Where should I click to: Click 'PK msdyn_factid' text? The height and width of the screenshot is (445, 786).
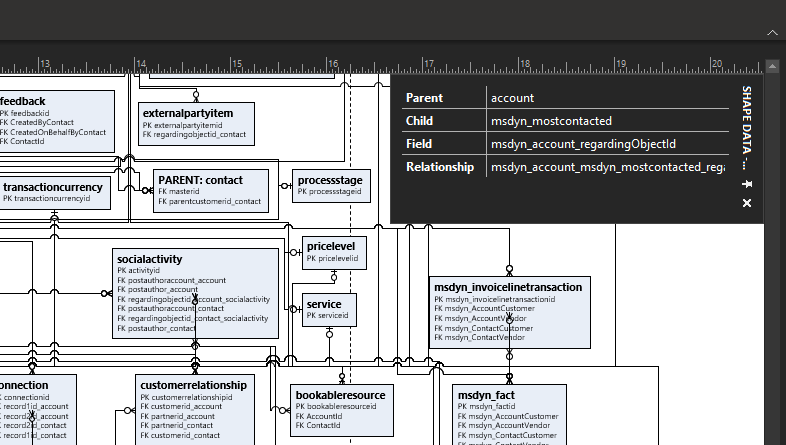[486, 406]
